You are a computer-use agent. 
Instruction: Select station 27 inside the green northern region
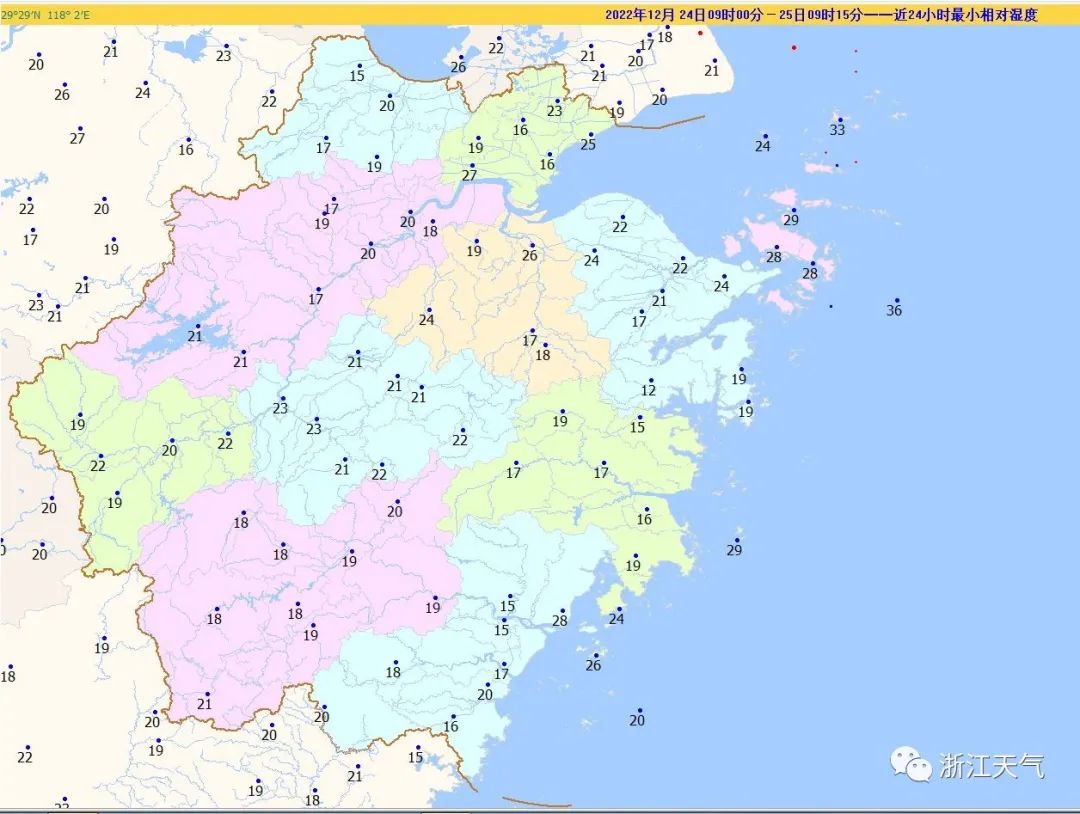472,166
